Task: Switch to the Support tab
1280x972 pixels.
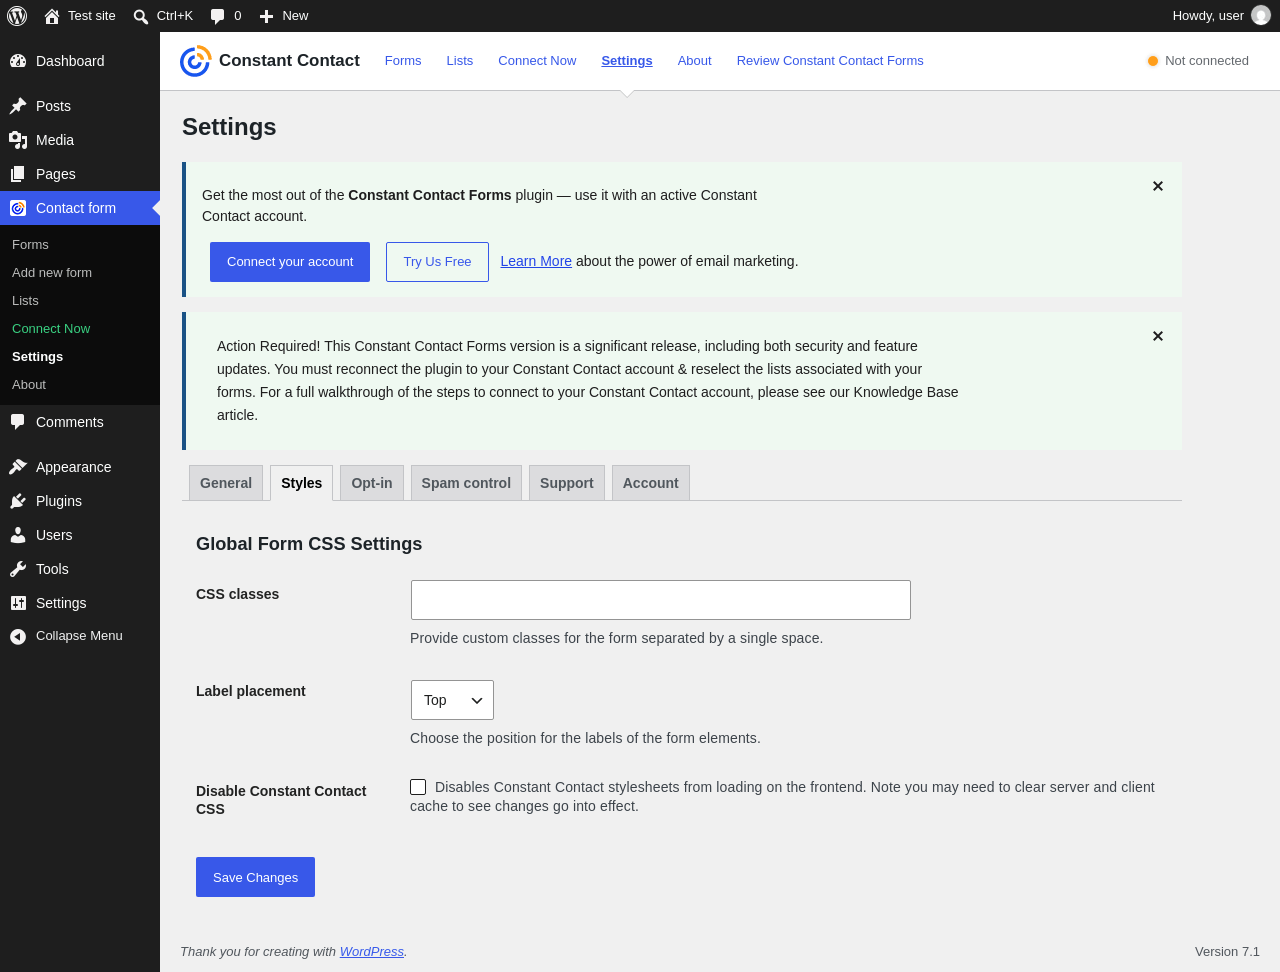Action: [567, 483]
